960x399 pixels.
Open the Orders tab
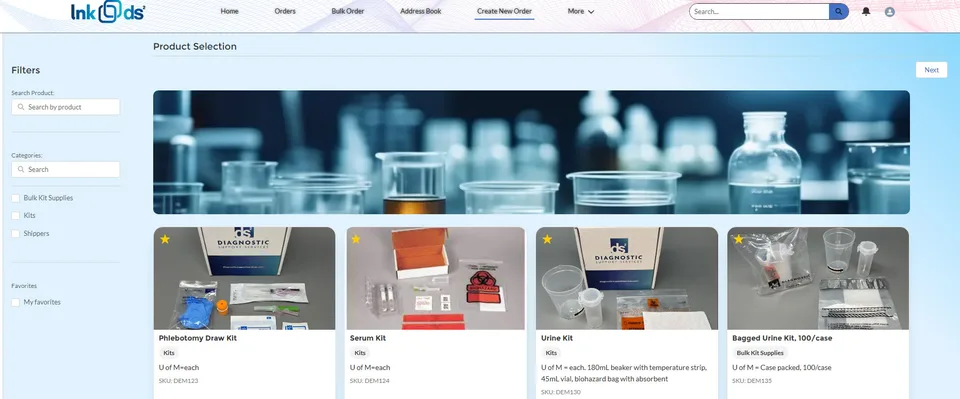285,12
